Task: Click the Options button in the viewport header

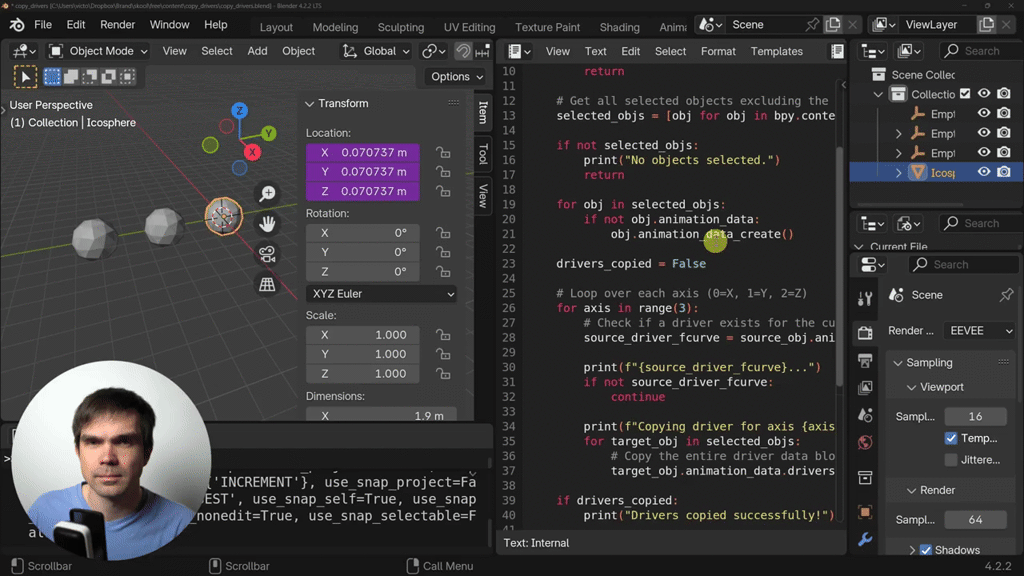Action: (x=455, y=76)
